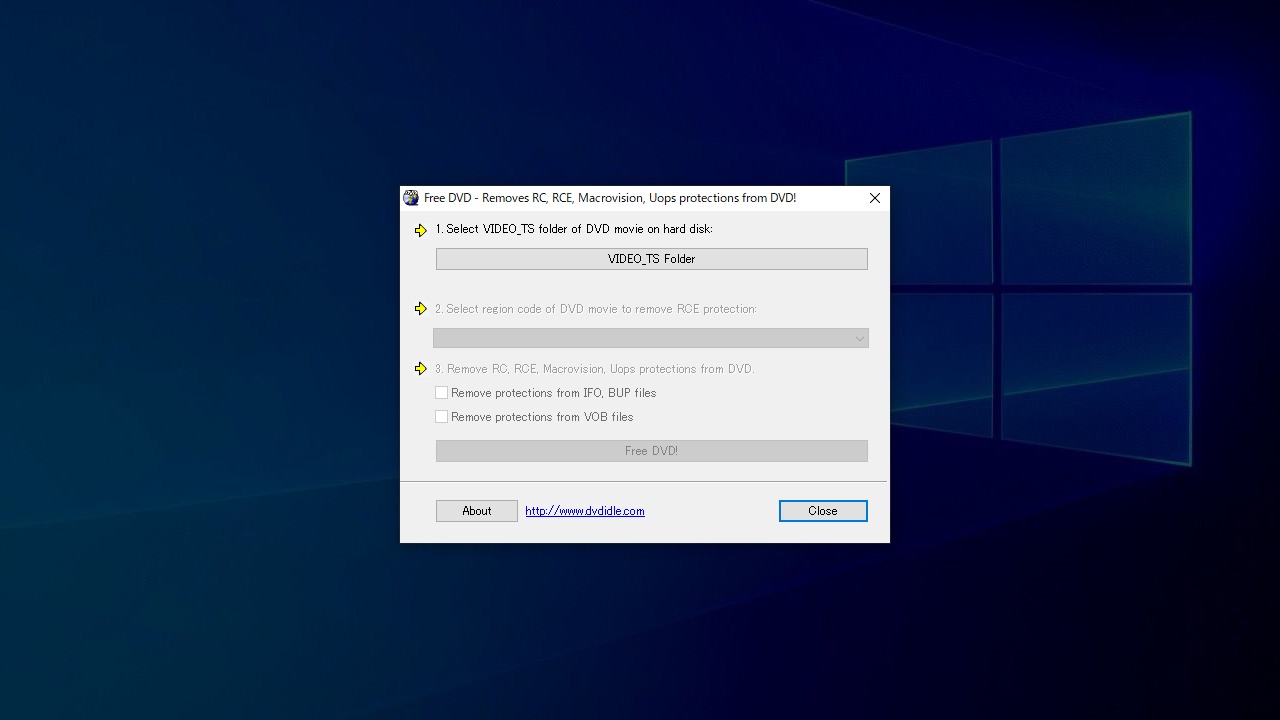Click the Free DVD app icon in title bar
Image resolution: width=1280 pixels, height=720 pixels.
411,198
